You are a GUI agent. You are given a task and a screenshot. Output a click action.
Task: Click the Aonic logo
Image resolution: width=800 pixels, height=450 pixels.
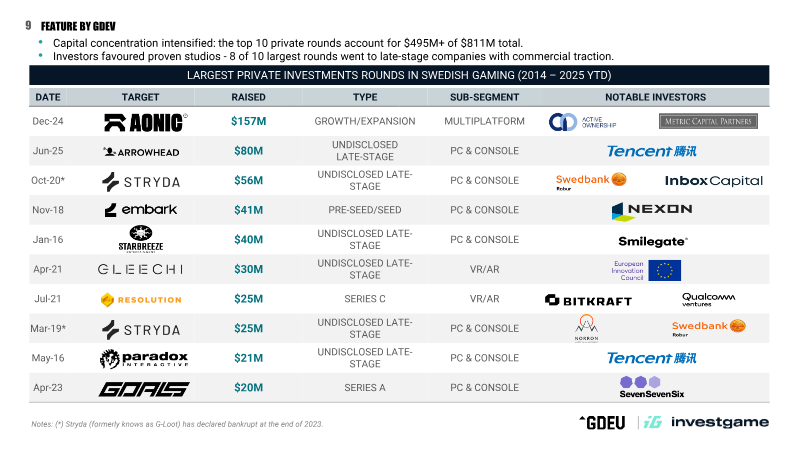coord(146,122)
